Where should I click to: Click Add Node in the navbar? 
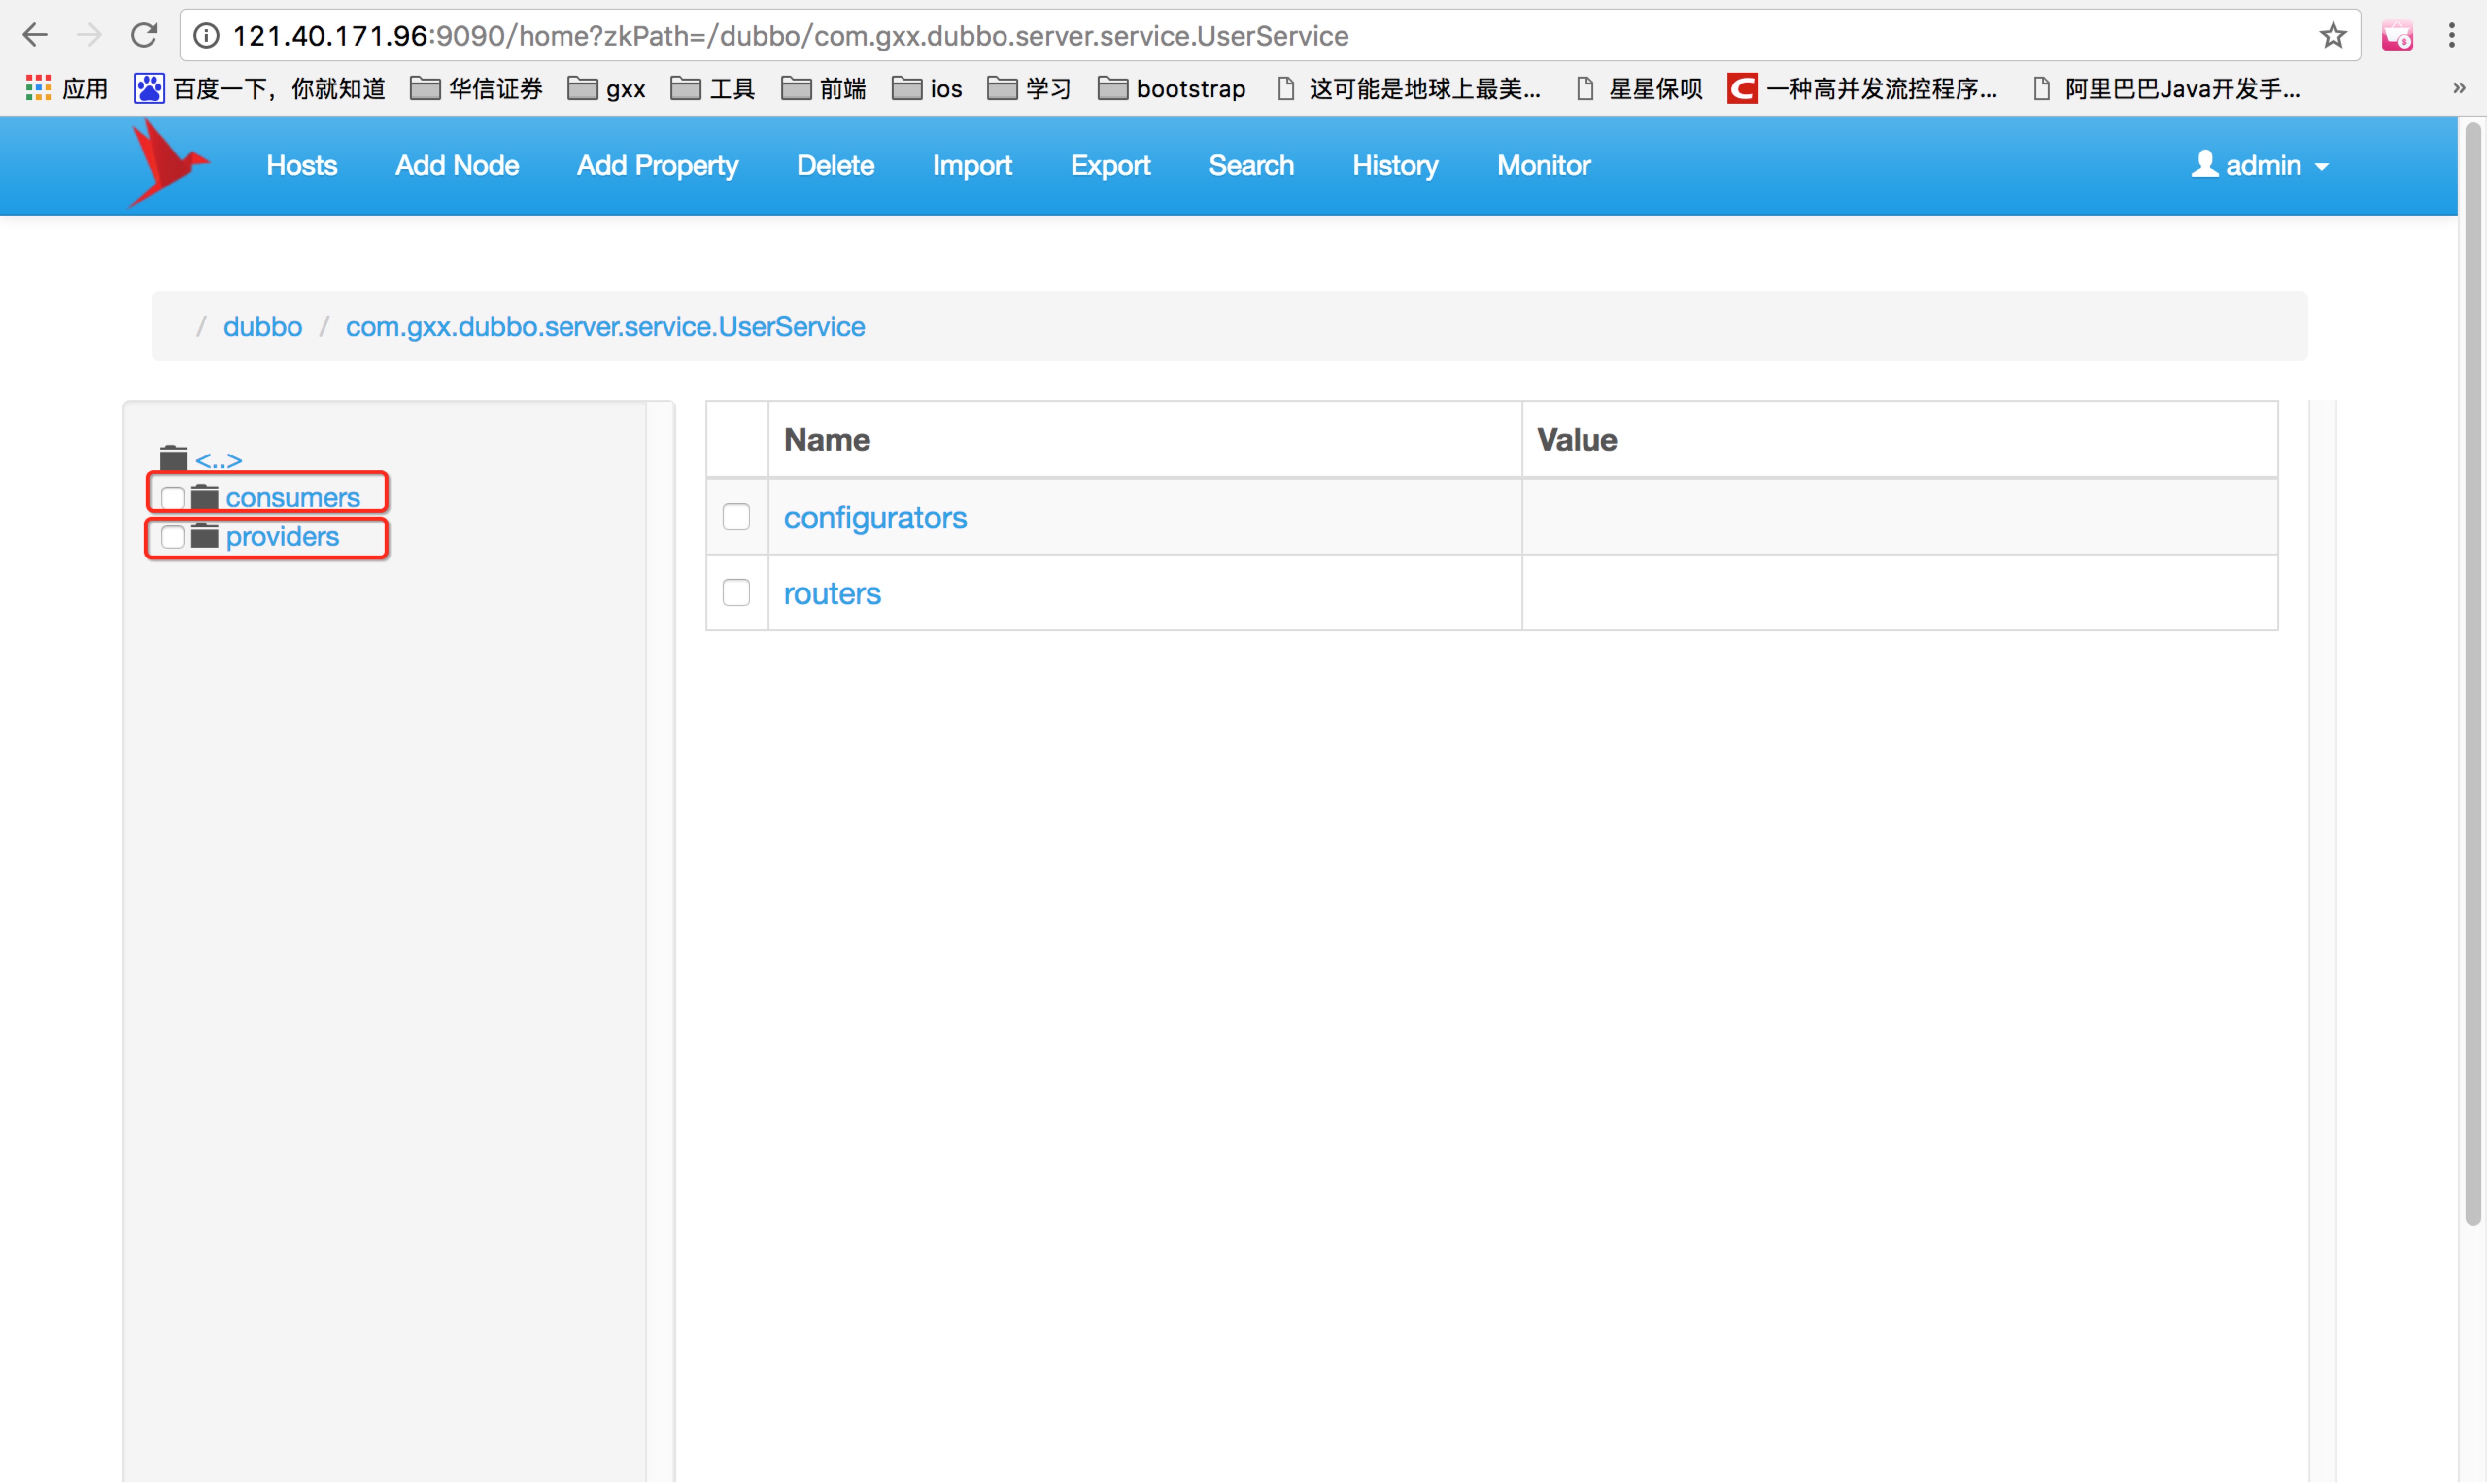pyautogui.click(x=456, y=165)
